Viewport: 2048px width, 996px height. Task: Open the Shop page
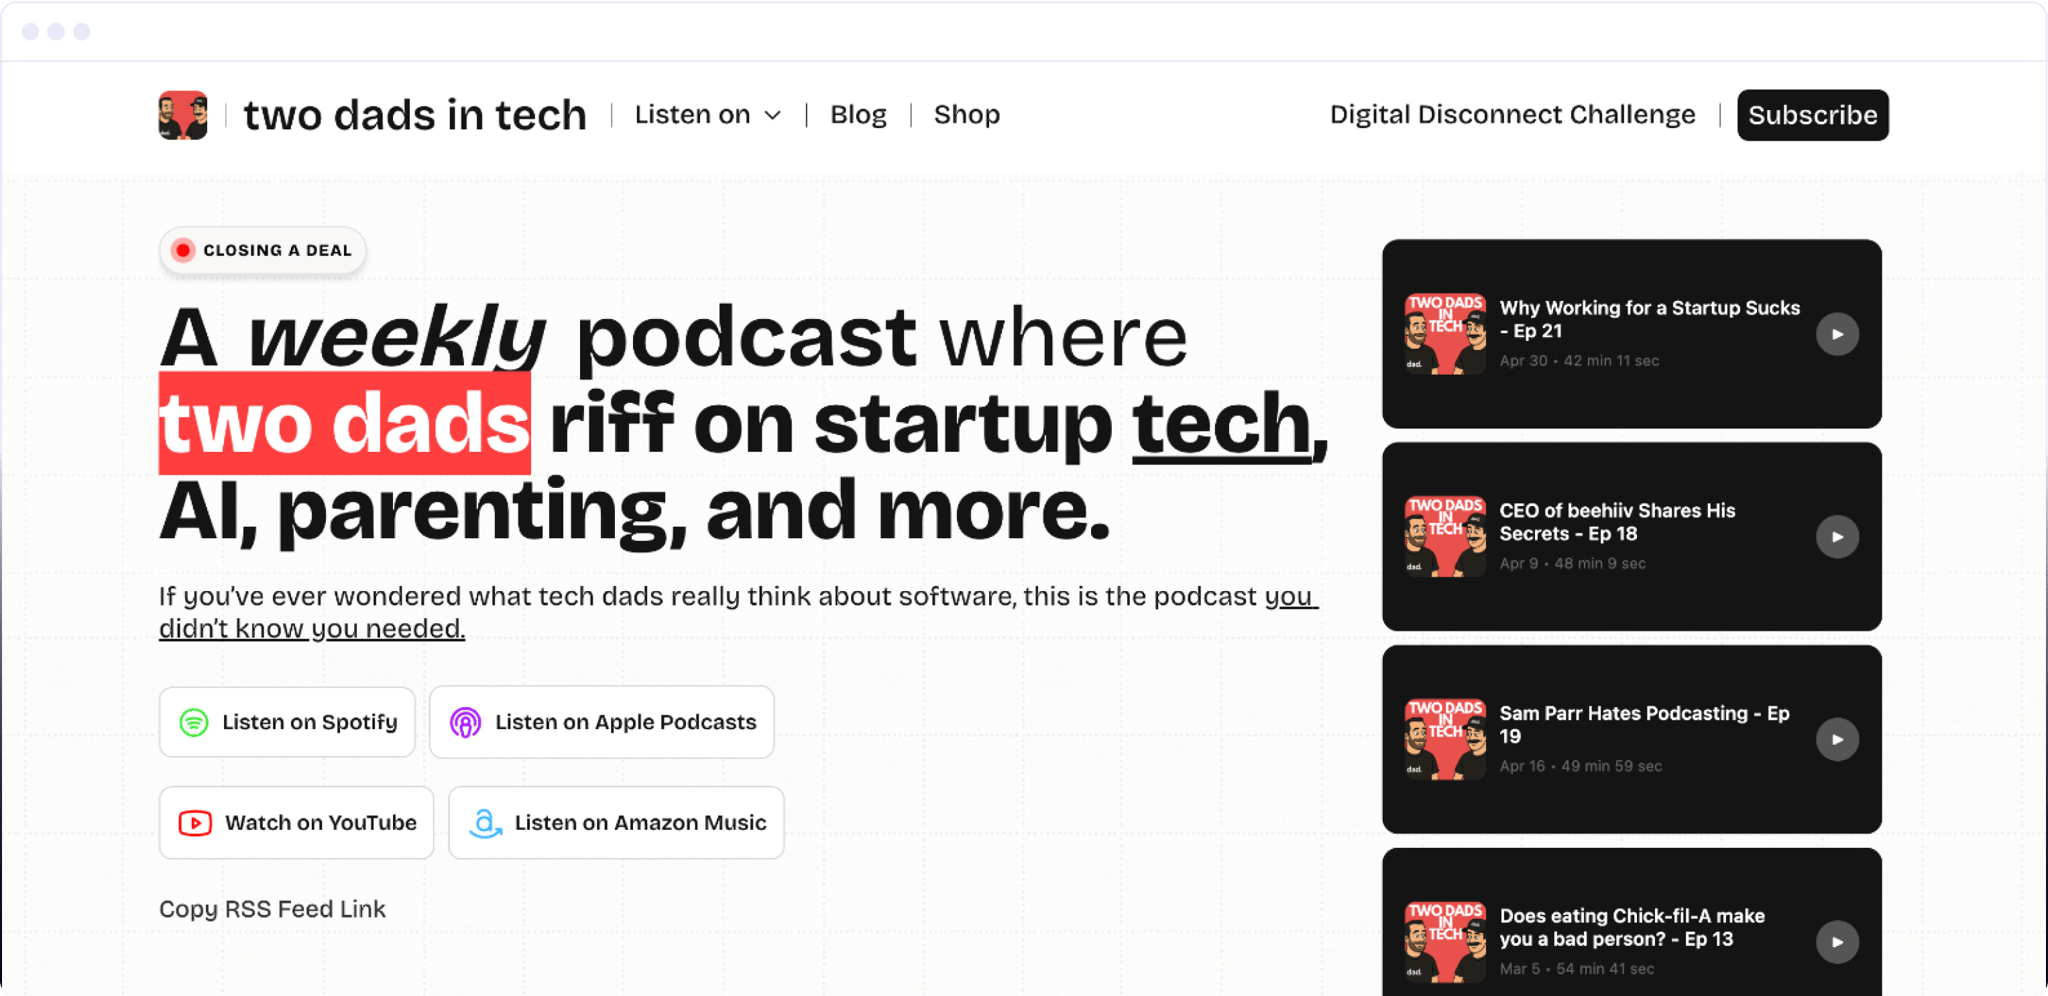966,114
